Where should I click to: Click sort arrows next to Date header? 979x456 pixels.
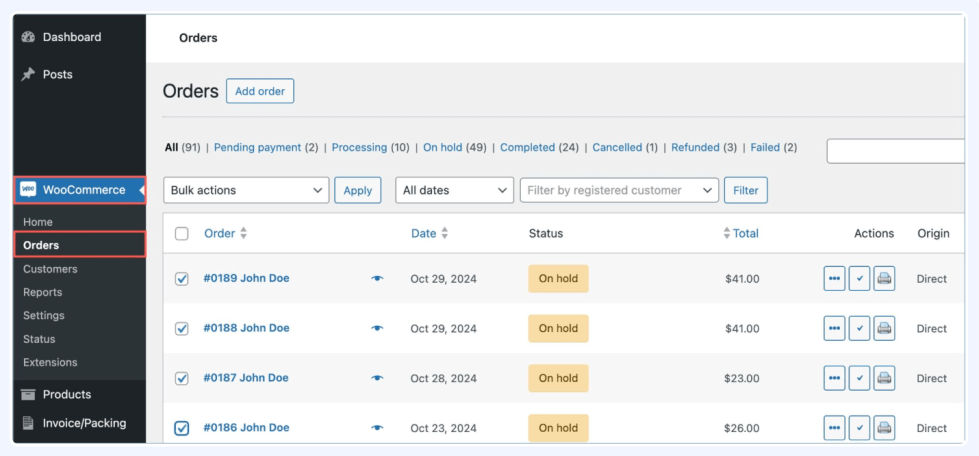coord(445,234)
